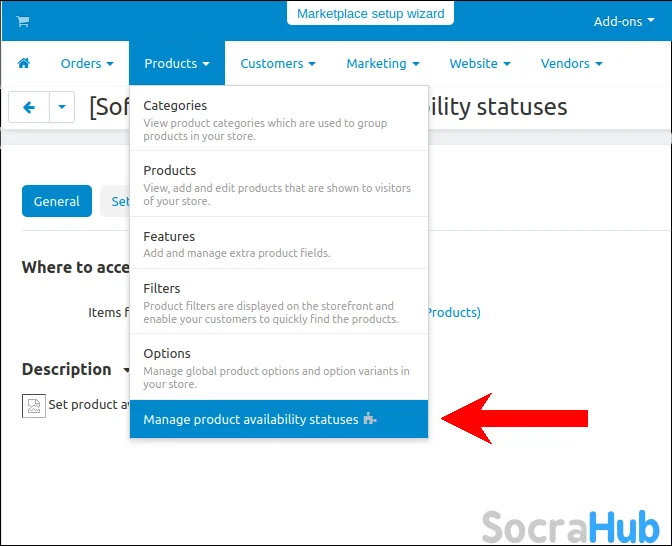This screenshot has height=546, width=672.
Task: Click the puzzle add-on icon in menu
Action: point(370,419)
